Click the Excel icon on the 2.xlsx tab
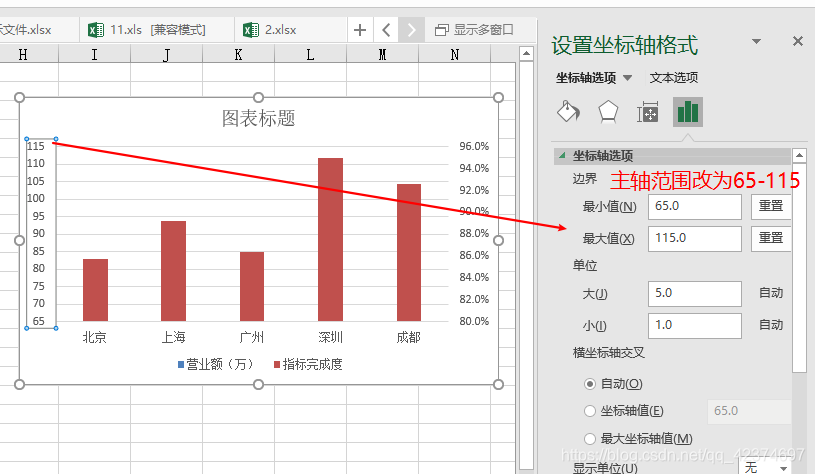This screenshot has width=815, height=474. click(x=251, y=30)
